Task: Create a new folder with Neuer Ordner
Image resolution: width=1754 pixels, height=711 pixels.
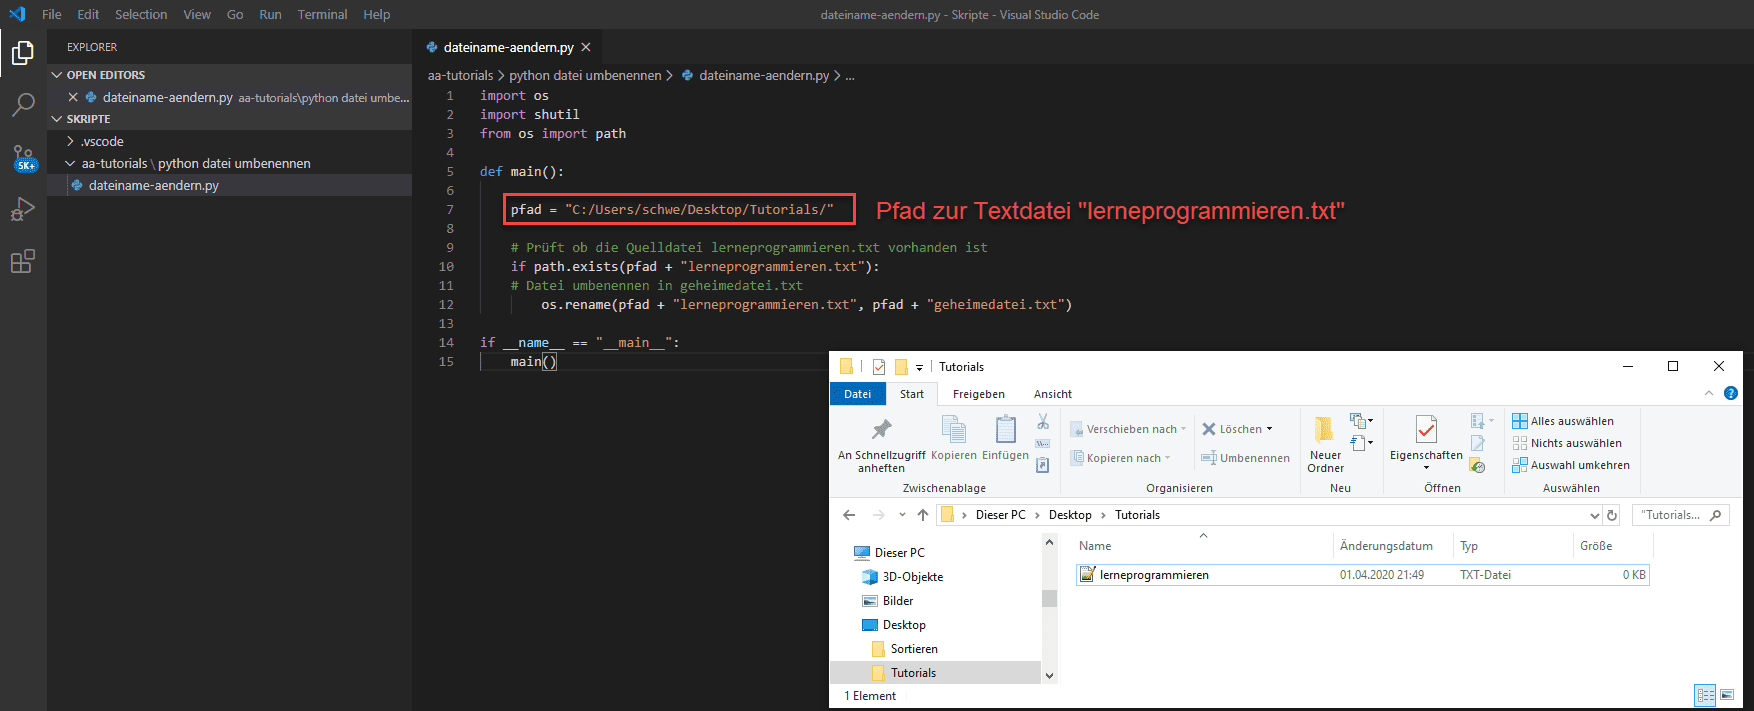Action: coord(1325,444)
